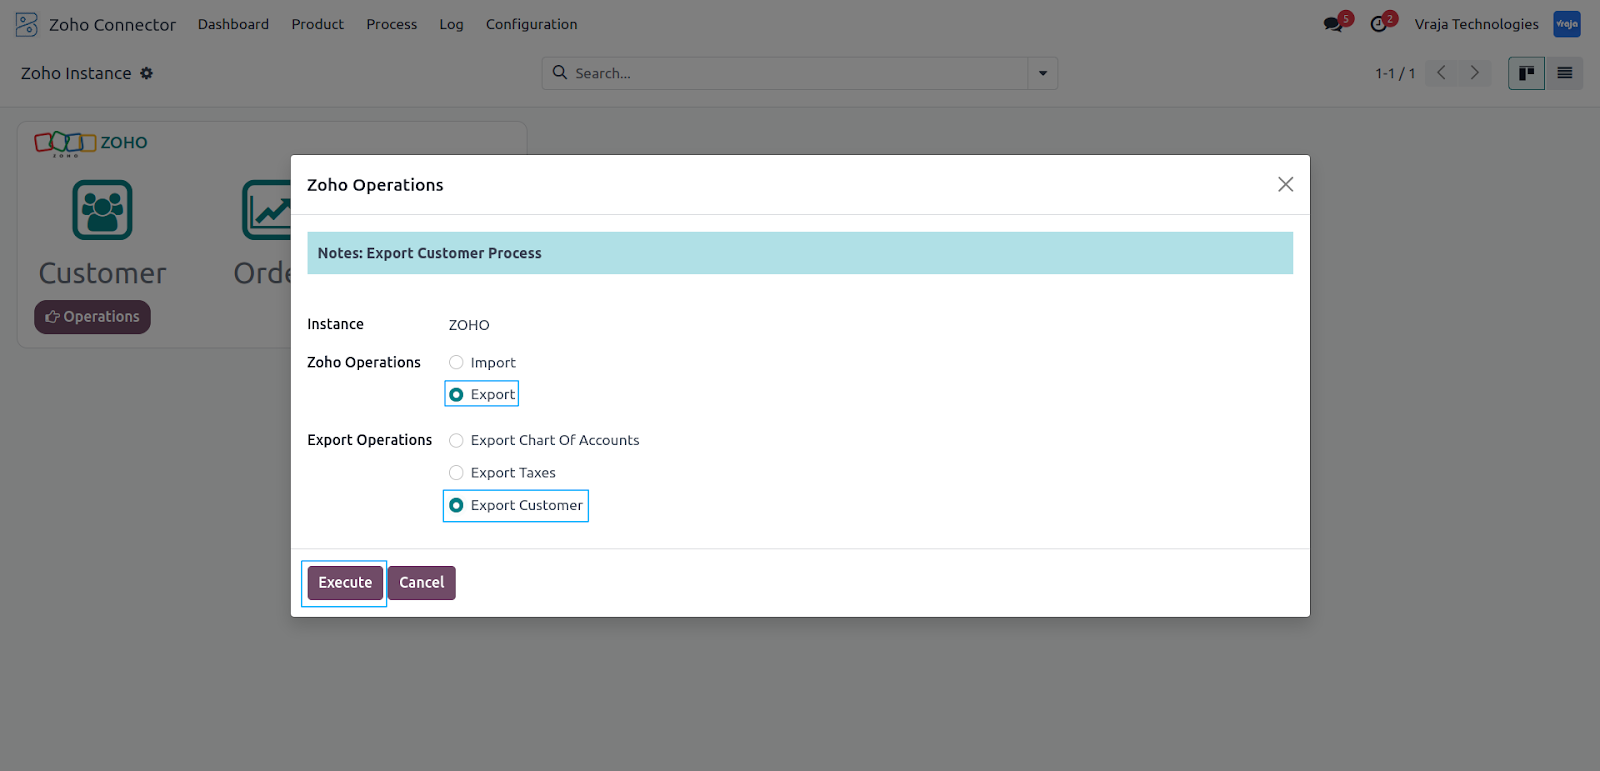Click the Execute button
Image resolution: width=1600 pixels, height=771 pixels.
click(x=345, y=583)
